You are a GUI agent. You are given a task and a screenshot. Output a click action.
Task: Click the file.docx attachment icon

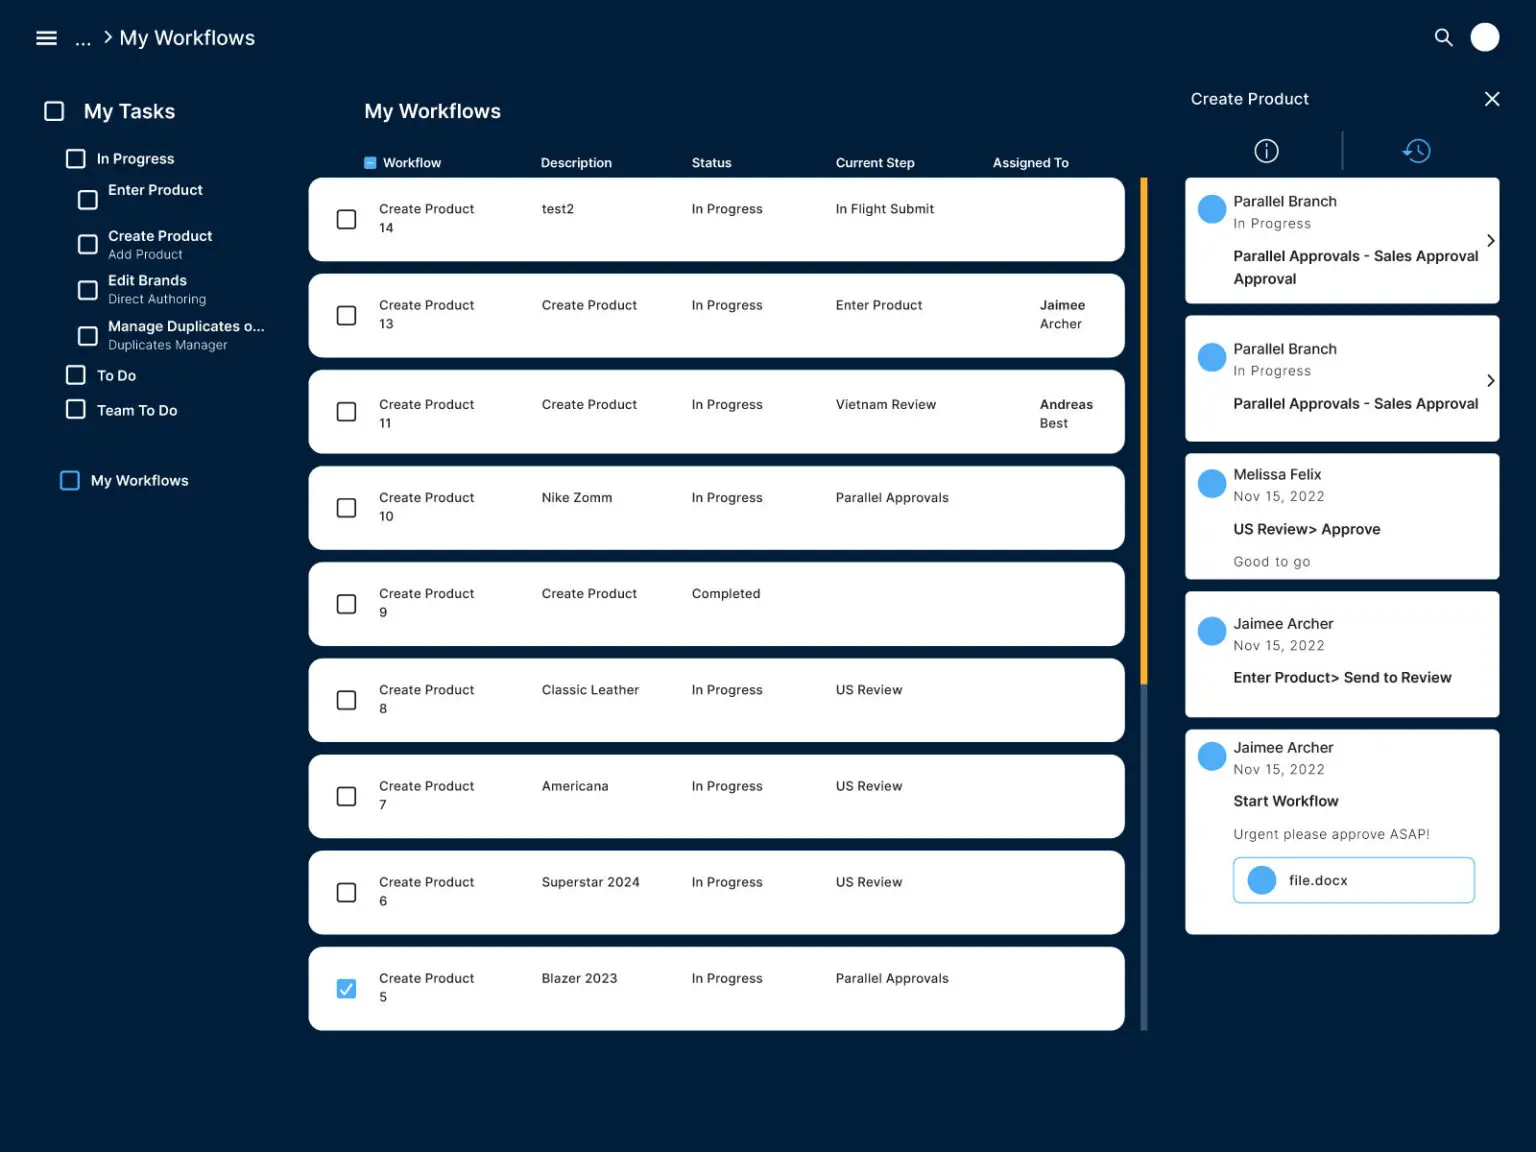pos(1262,880)
